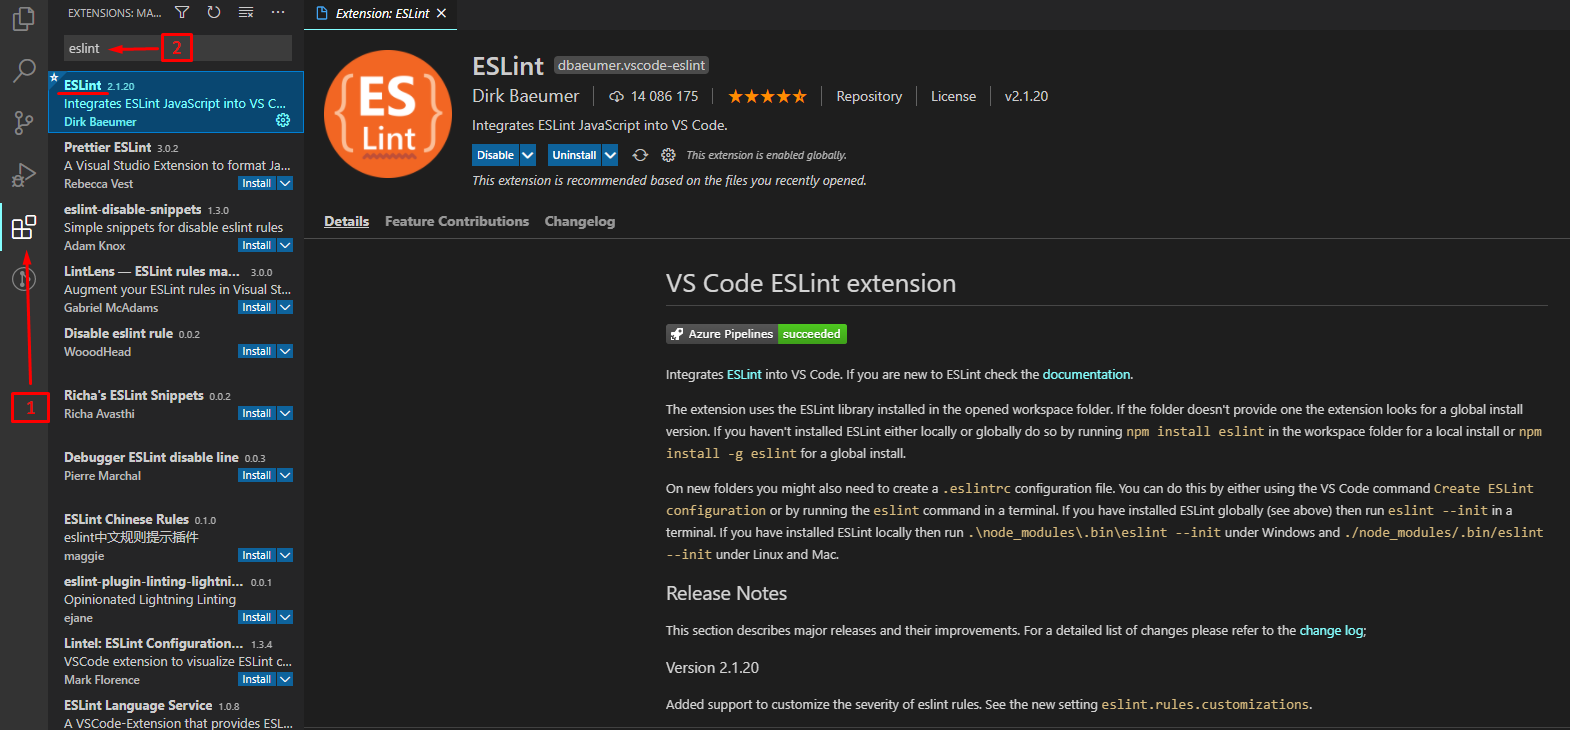The height and width of the screenshot is (730, 1570).
Task: Click the filter extensions funnel icon
Action: [x=182, y=12]
